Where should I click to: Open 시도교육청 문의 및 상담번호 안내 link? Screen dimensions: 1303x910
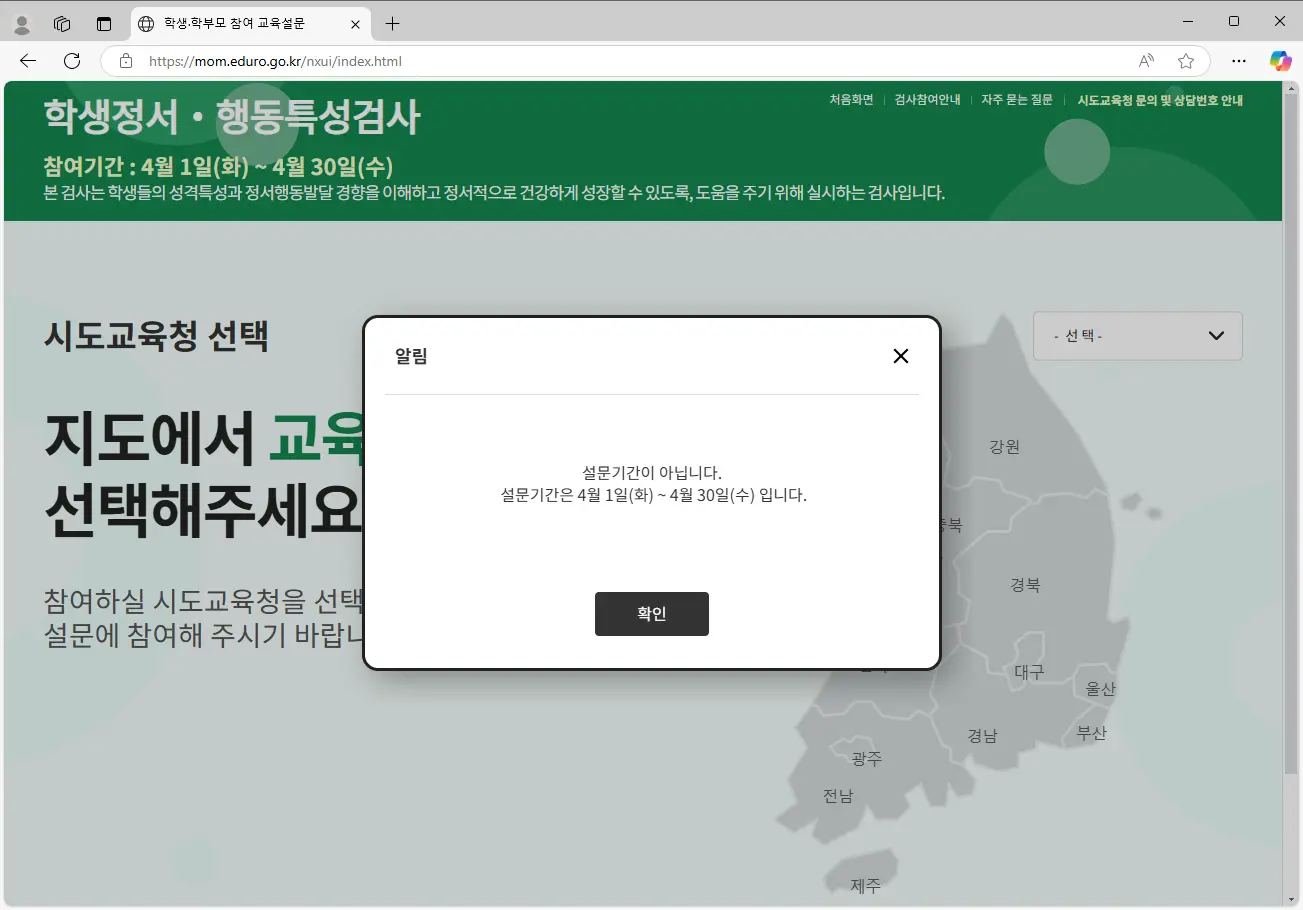[1160, 100]
